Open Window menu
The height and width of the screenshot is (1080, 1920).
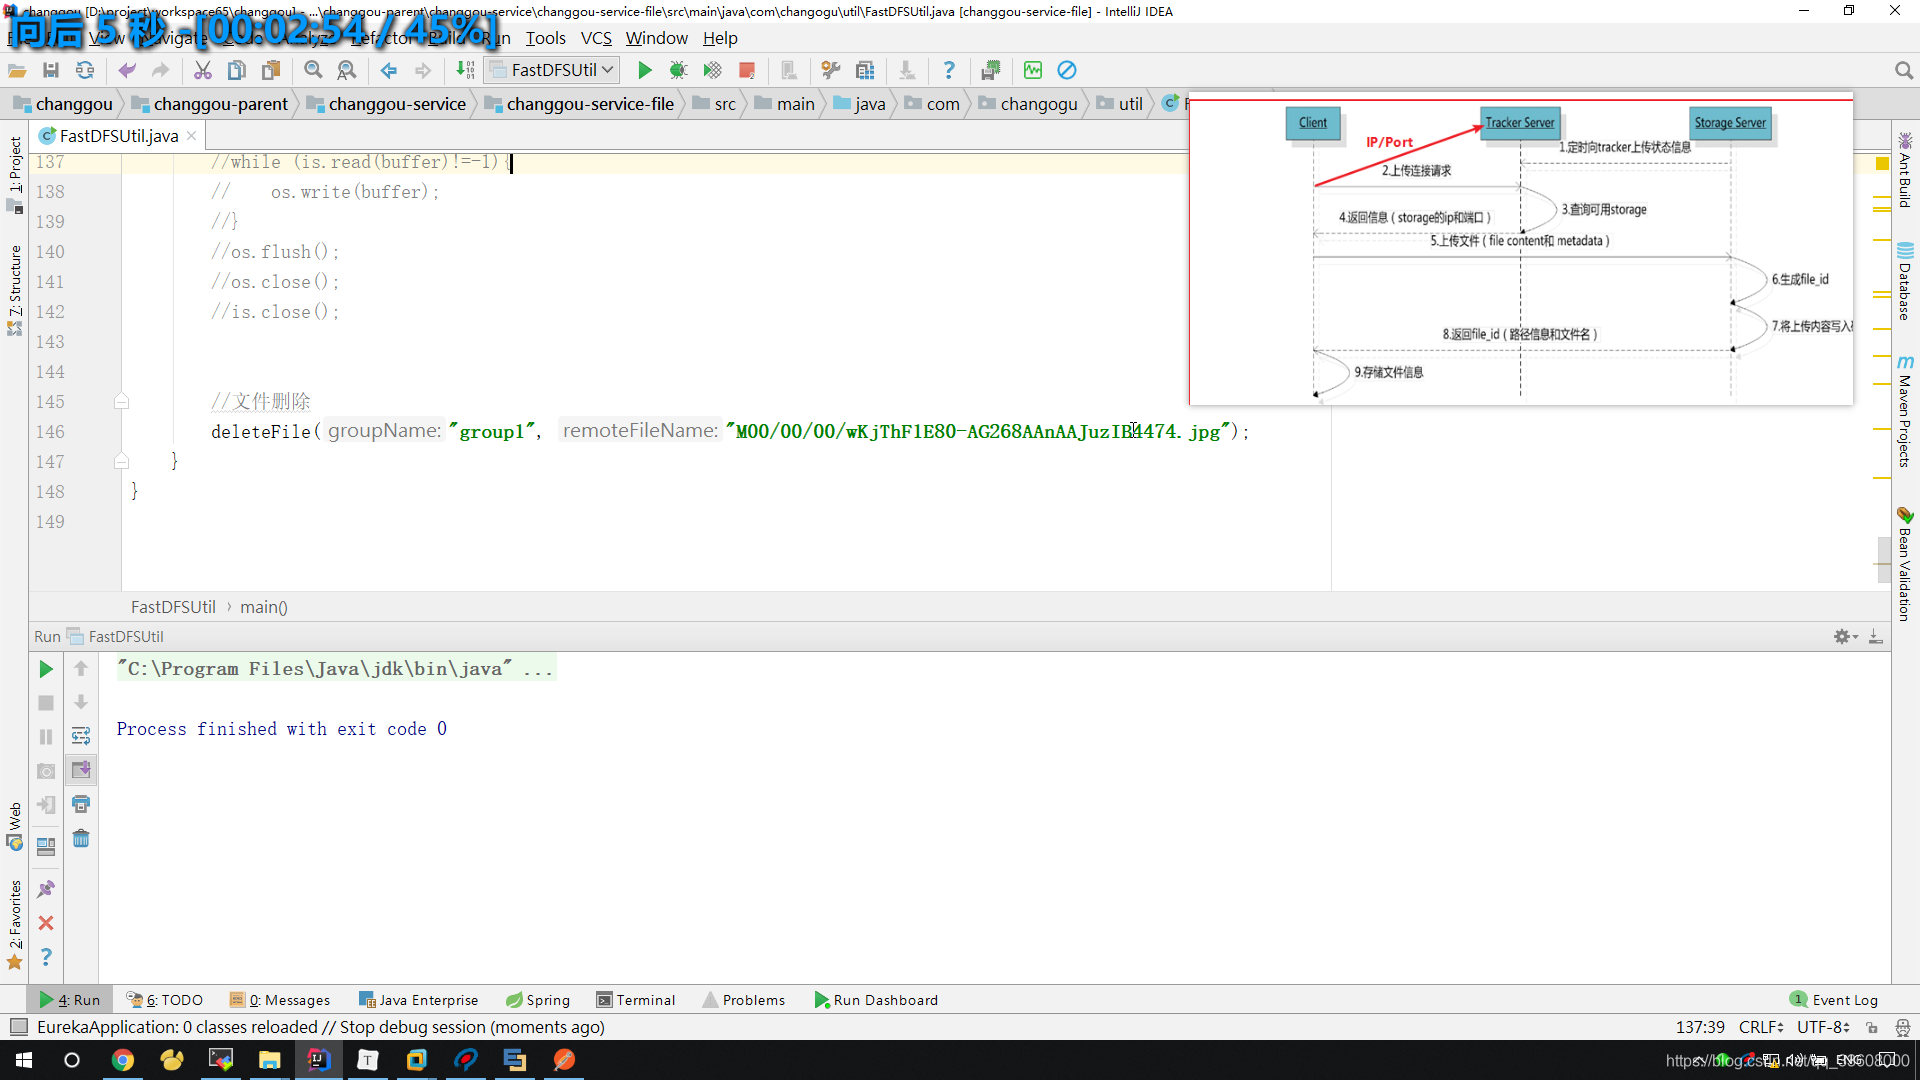coord(656,38)
